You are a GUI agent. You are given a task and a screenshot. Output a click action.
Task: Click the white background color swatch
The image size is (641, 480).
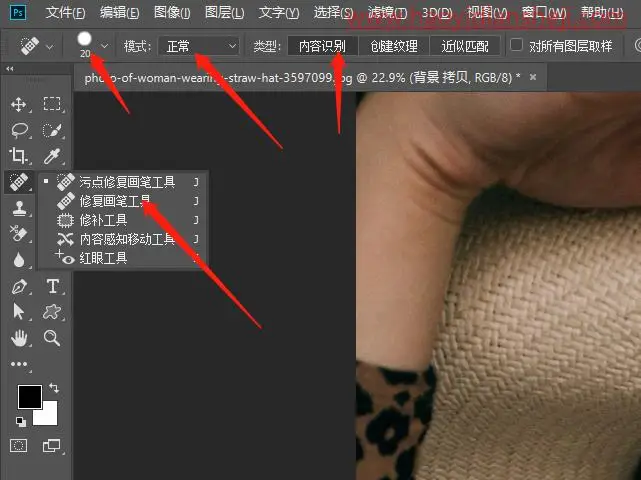click(x=49, y=416)
